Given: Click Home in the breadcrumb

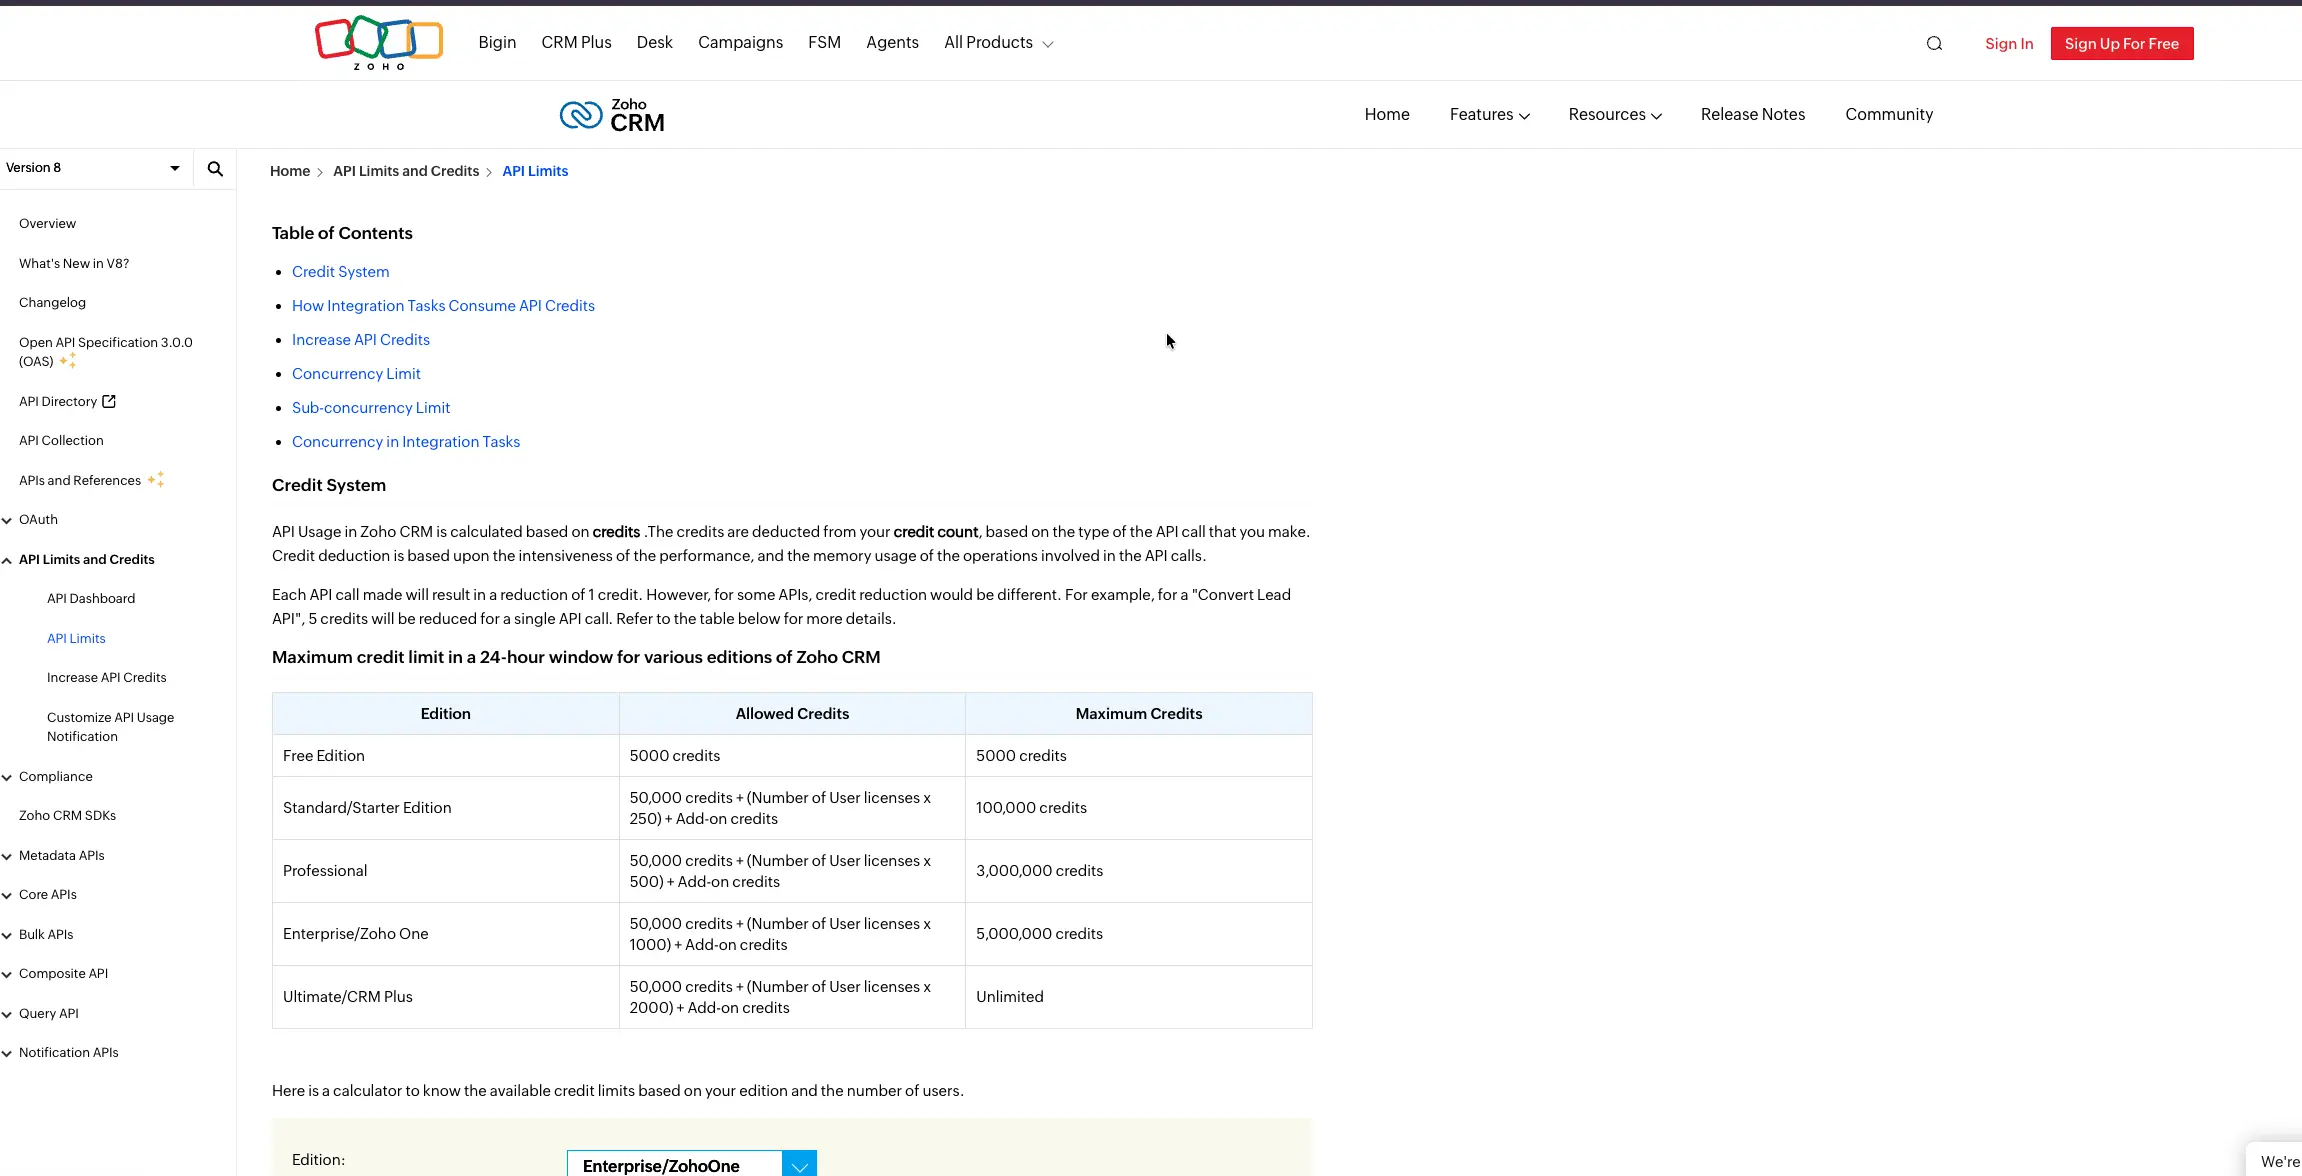Looking at the screenshot, I should [x=290, y=172].
